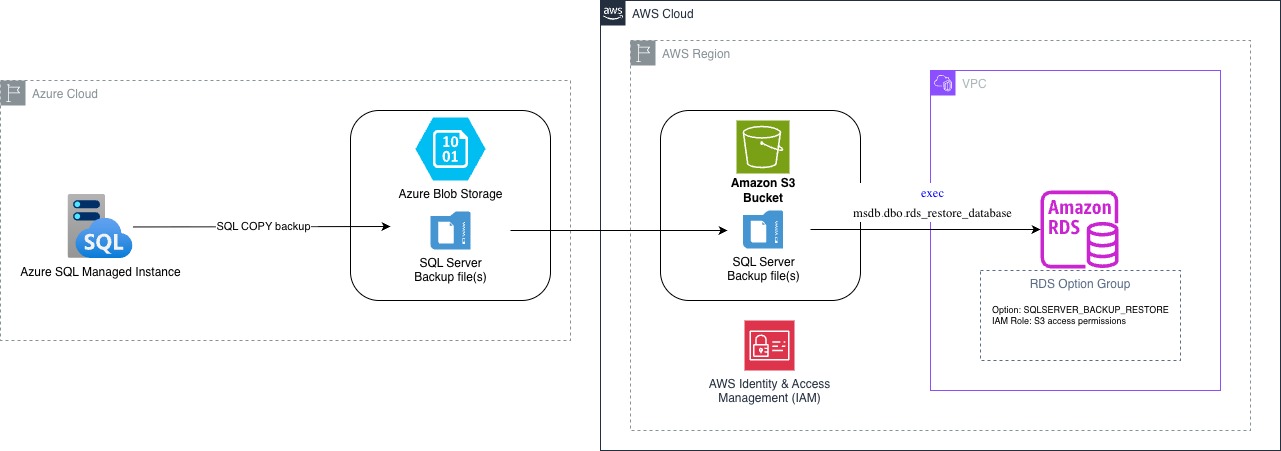Click the red AWS IAM icon
Screen dimensions: 1281x451
[x=770, y=347]
